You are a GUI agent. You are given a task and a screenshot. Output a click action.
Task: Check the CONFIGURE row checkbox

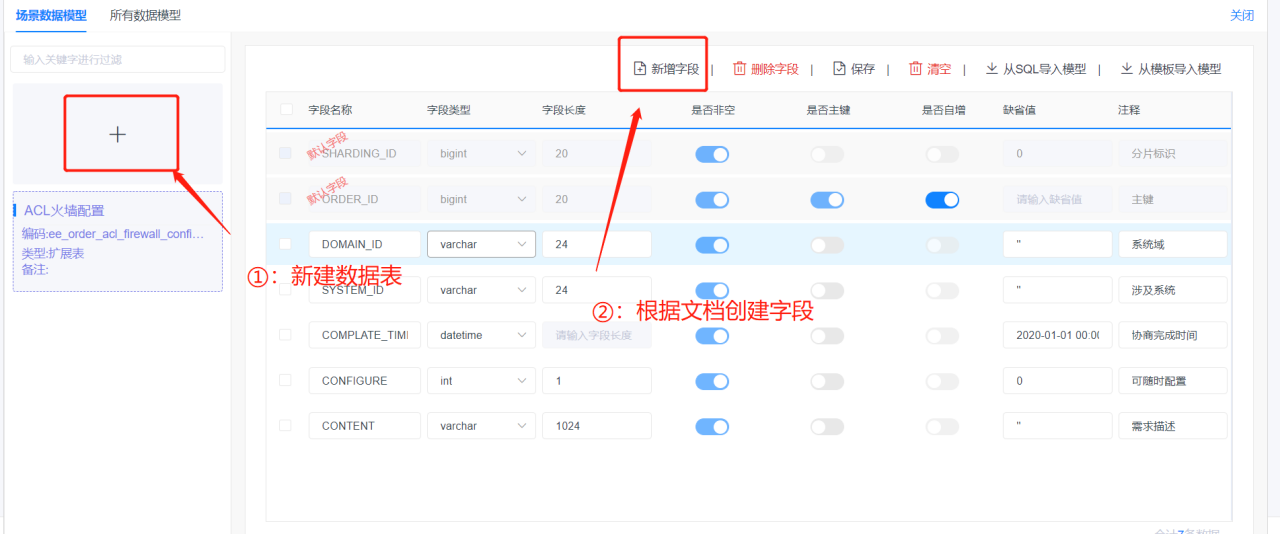click(x=286, y=380)
